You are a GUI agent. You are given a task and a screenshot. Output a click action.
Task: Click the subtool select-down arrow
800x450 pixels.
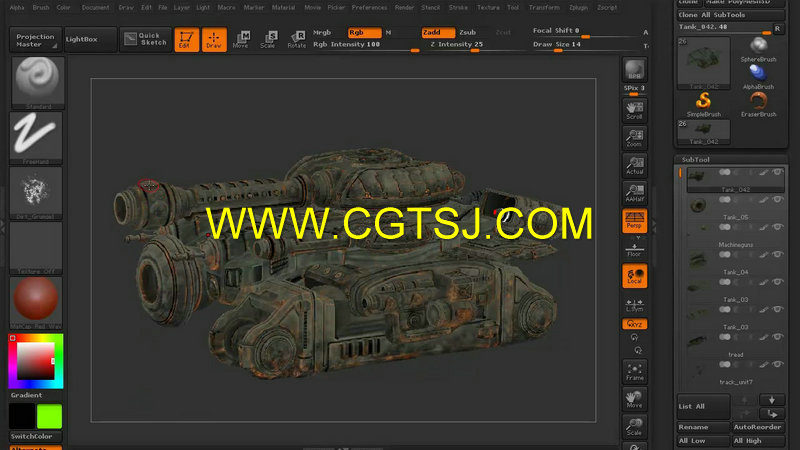tap(771, 399)
